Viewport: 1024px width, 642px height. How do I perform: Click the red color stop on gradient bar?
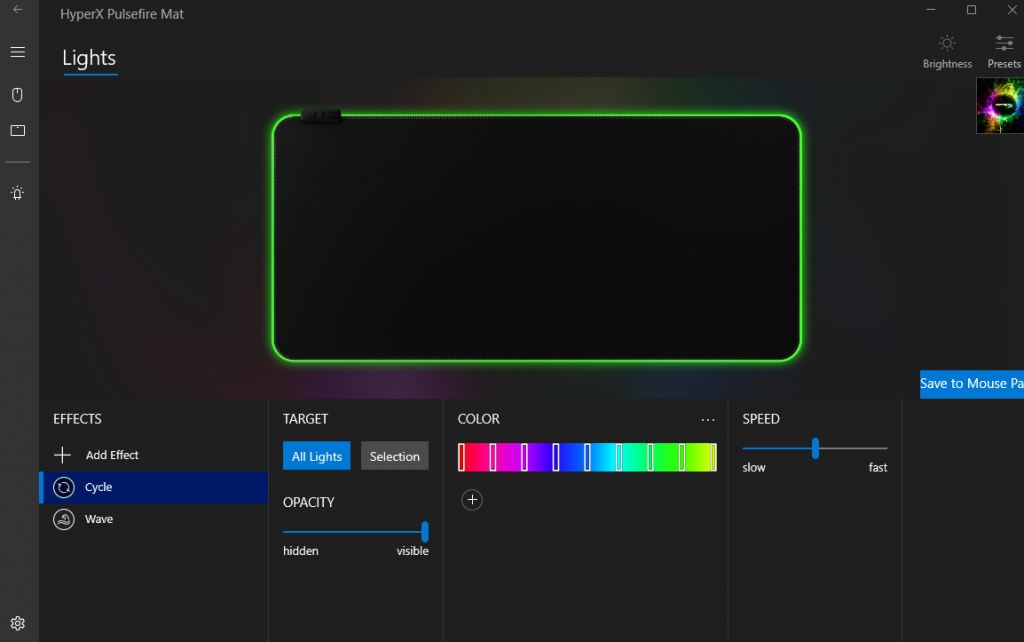tap(461, 457)
